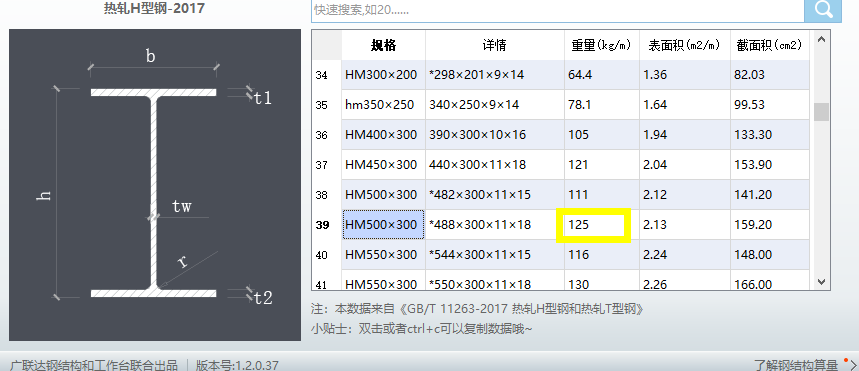The image size is (859, 371).
Task: Click detail cell *488×300×11×18
Action: point(495,225)
